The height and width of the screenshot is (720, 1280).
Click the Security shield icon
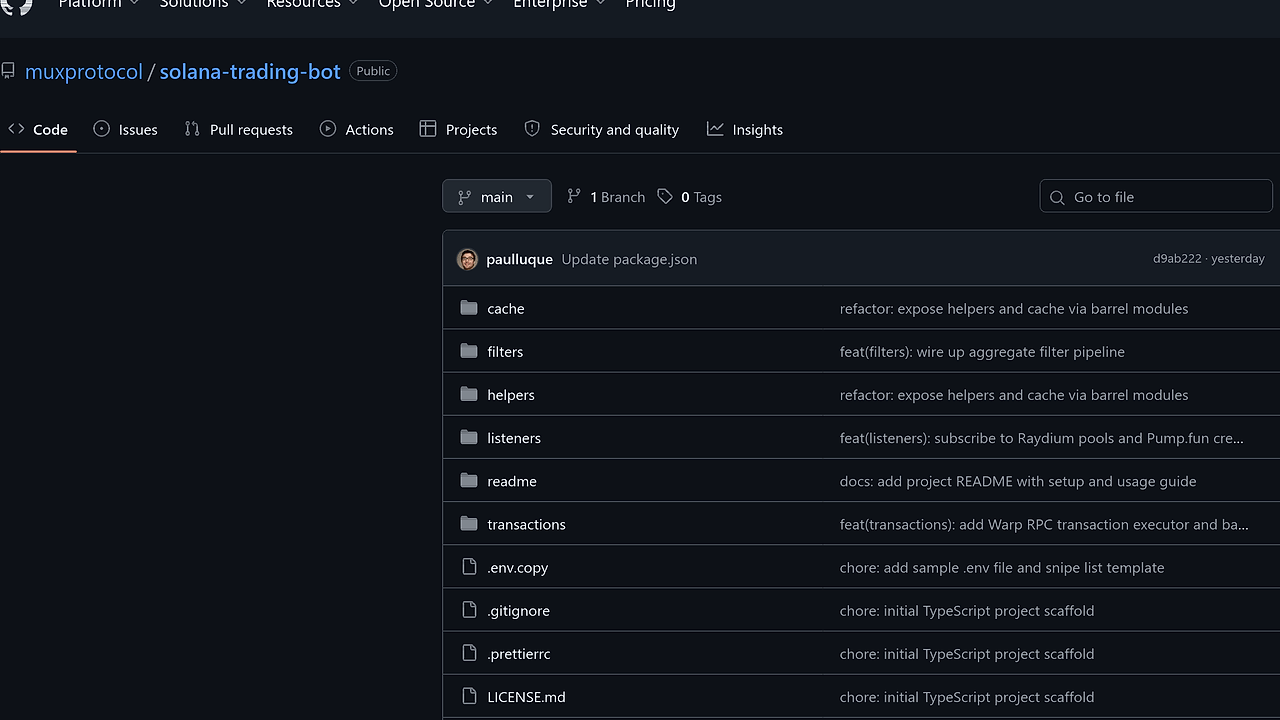click(x=532, y=129)
